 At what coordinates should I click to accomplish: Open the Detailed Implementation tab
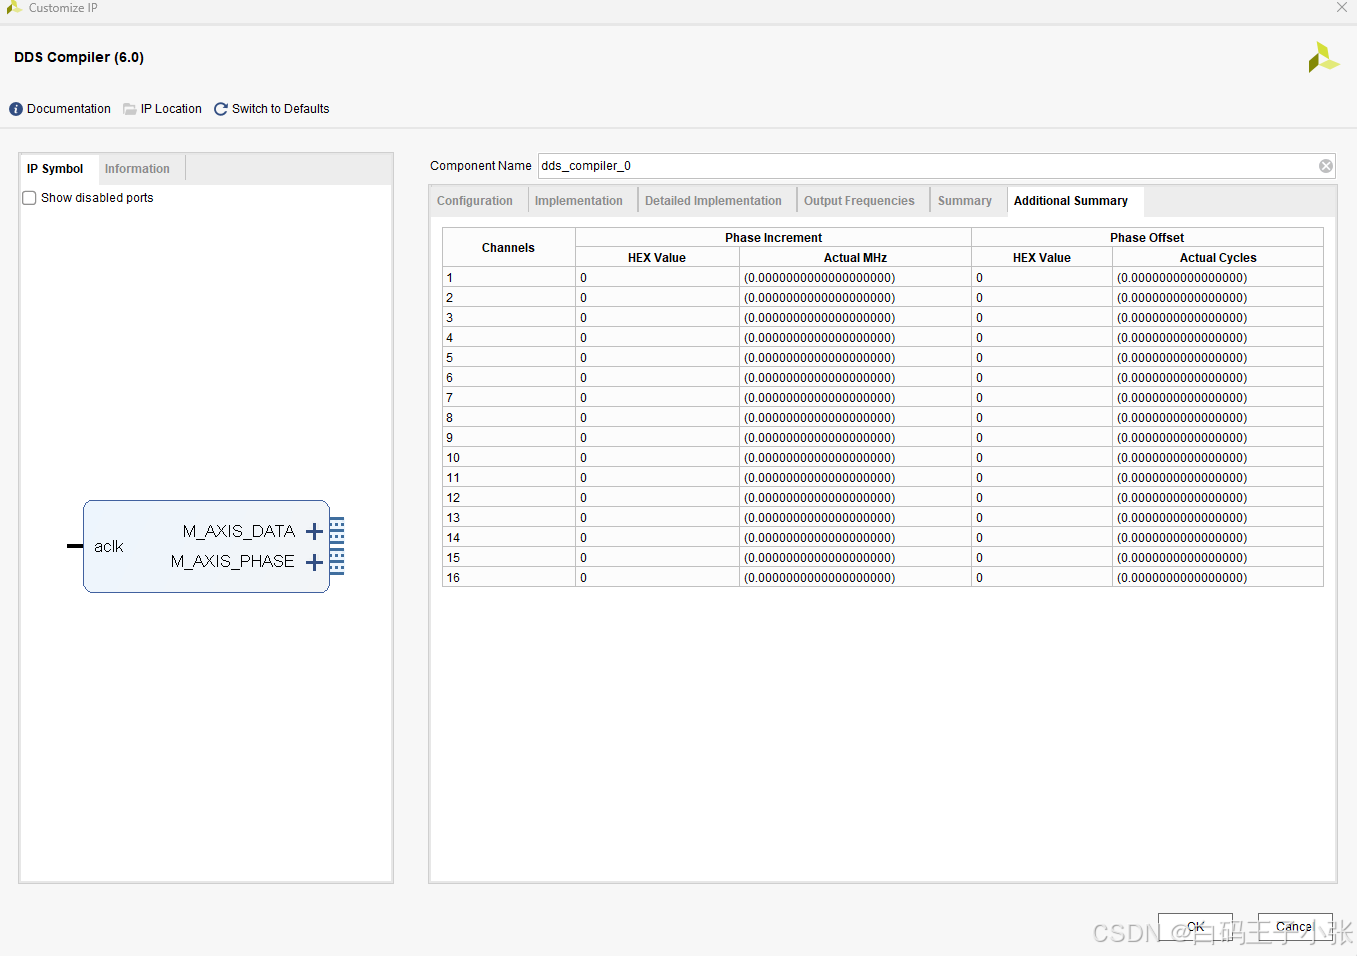click(713, 201)
